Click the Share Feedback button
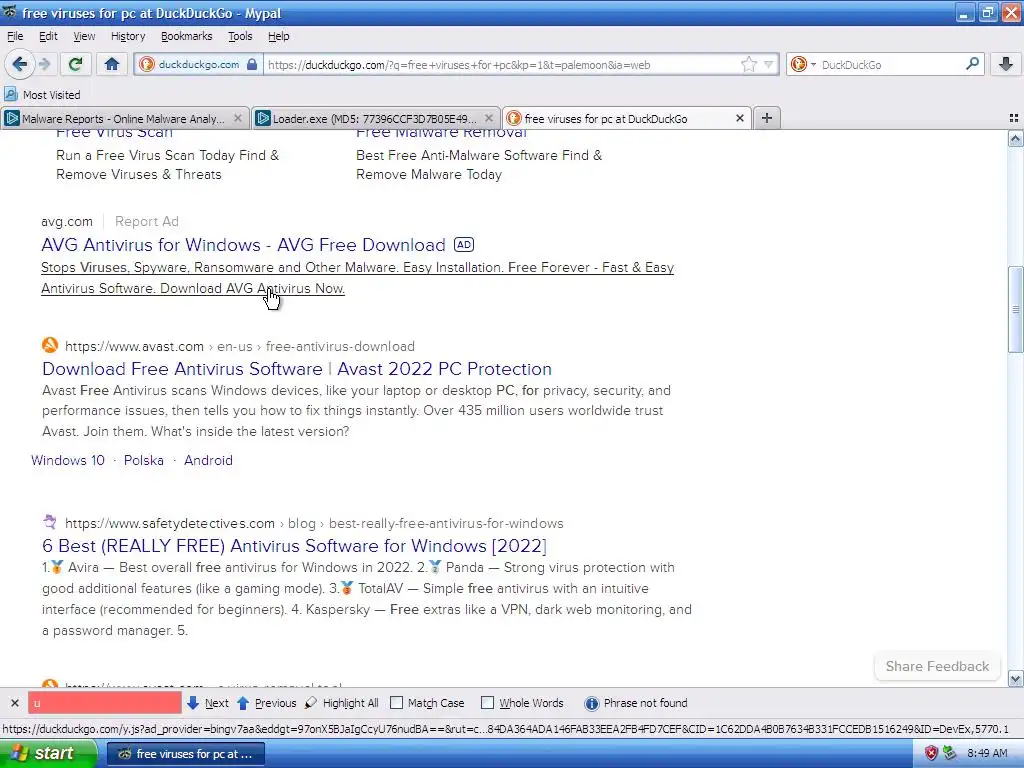 click(937, 666)
